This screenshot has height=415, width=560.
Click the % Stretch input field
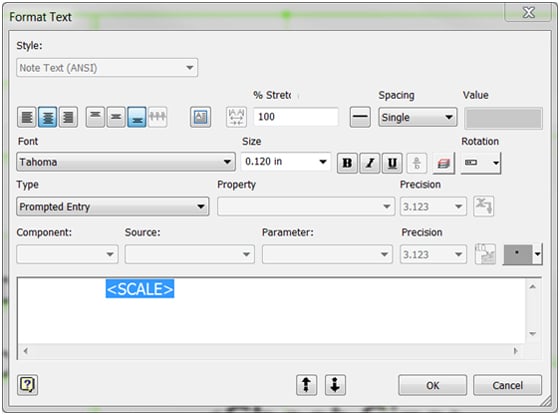[x=296, y=117]
